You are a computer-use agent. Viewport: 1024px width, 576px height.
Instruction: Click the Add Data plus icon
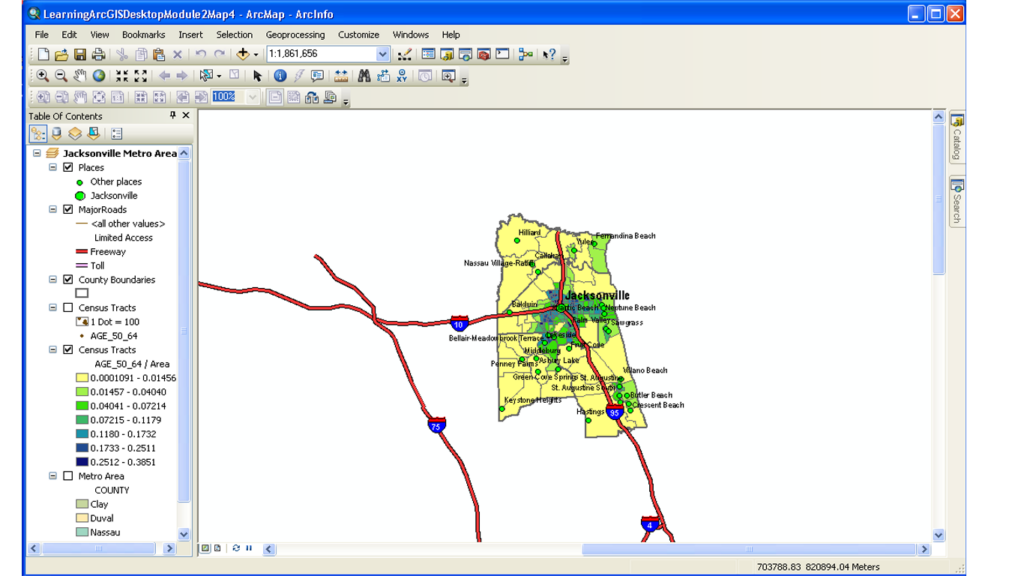tap(243, 54)
